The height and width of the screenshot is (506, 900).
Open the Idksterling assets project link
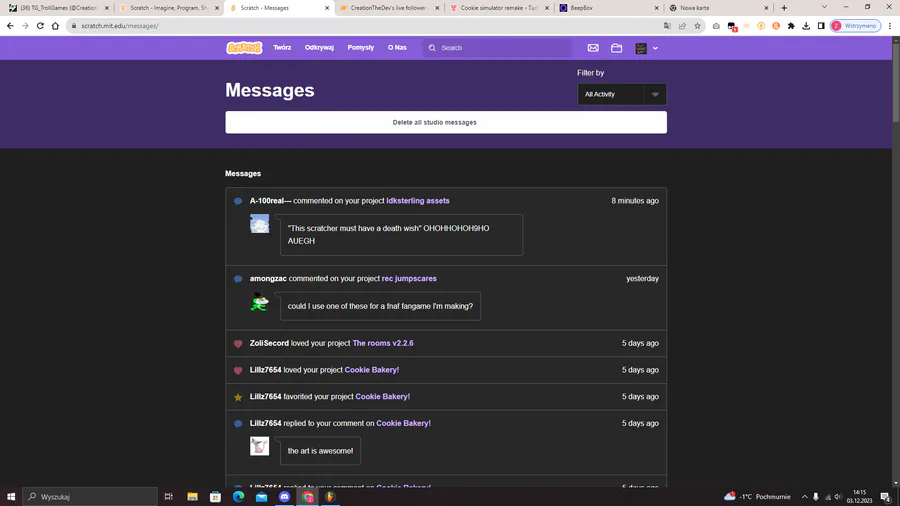click(418, 201)
